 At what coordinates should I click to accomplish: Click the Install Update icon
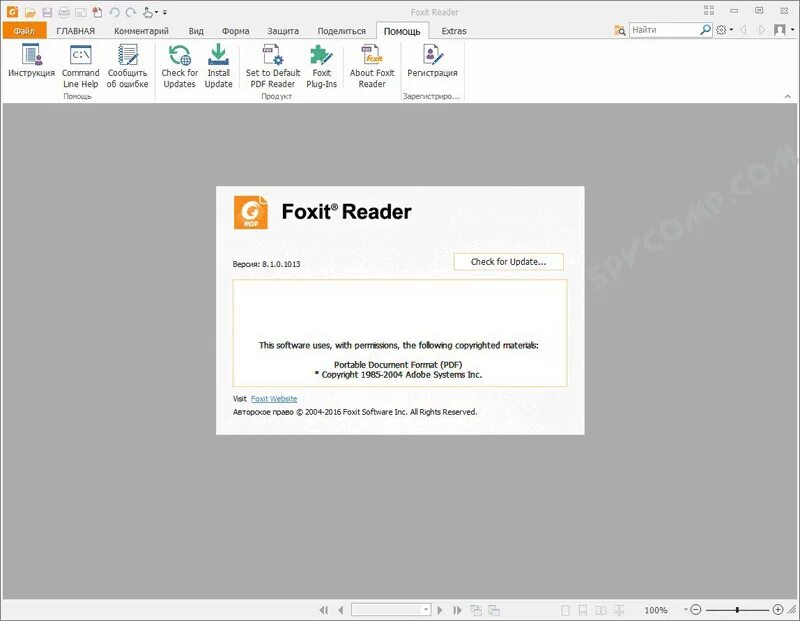[218, 68]
